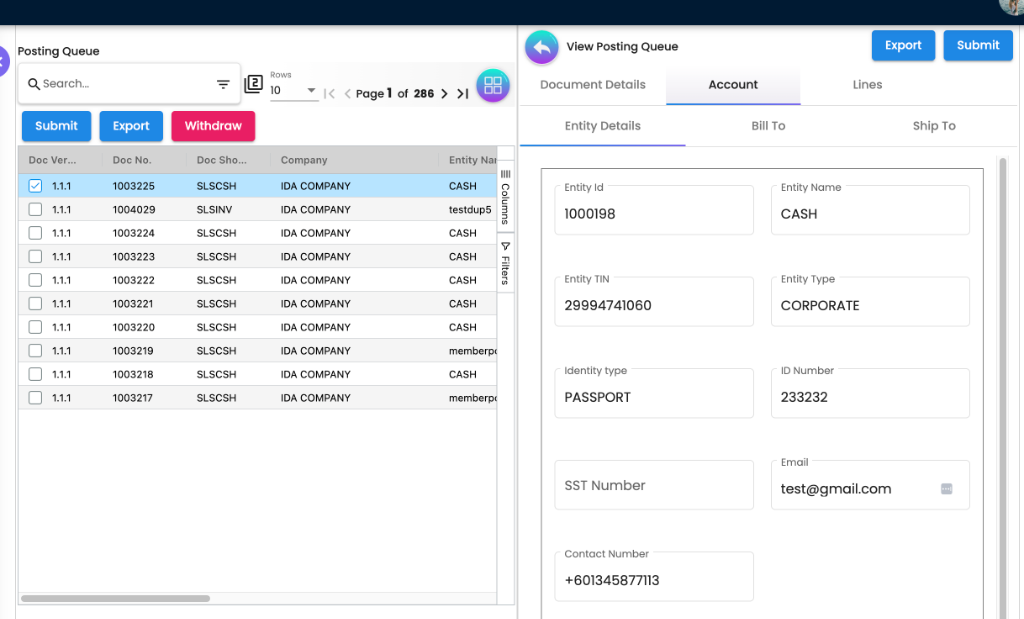Click the Withdraw button
Viewport: 1024px width, 619px height.
tap(213, 126)
